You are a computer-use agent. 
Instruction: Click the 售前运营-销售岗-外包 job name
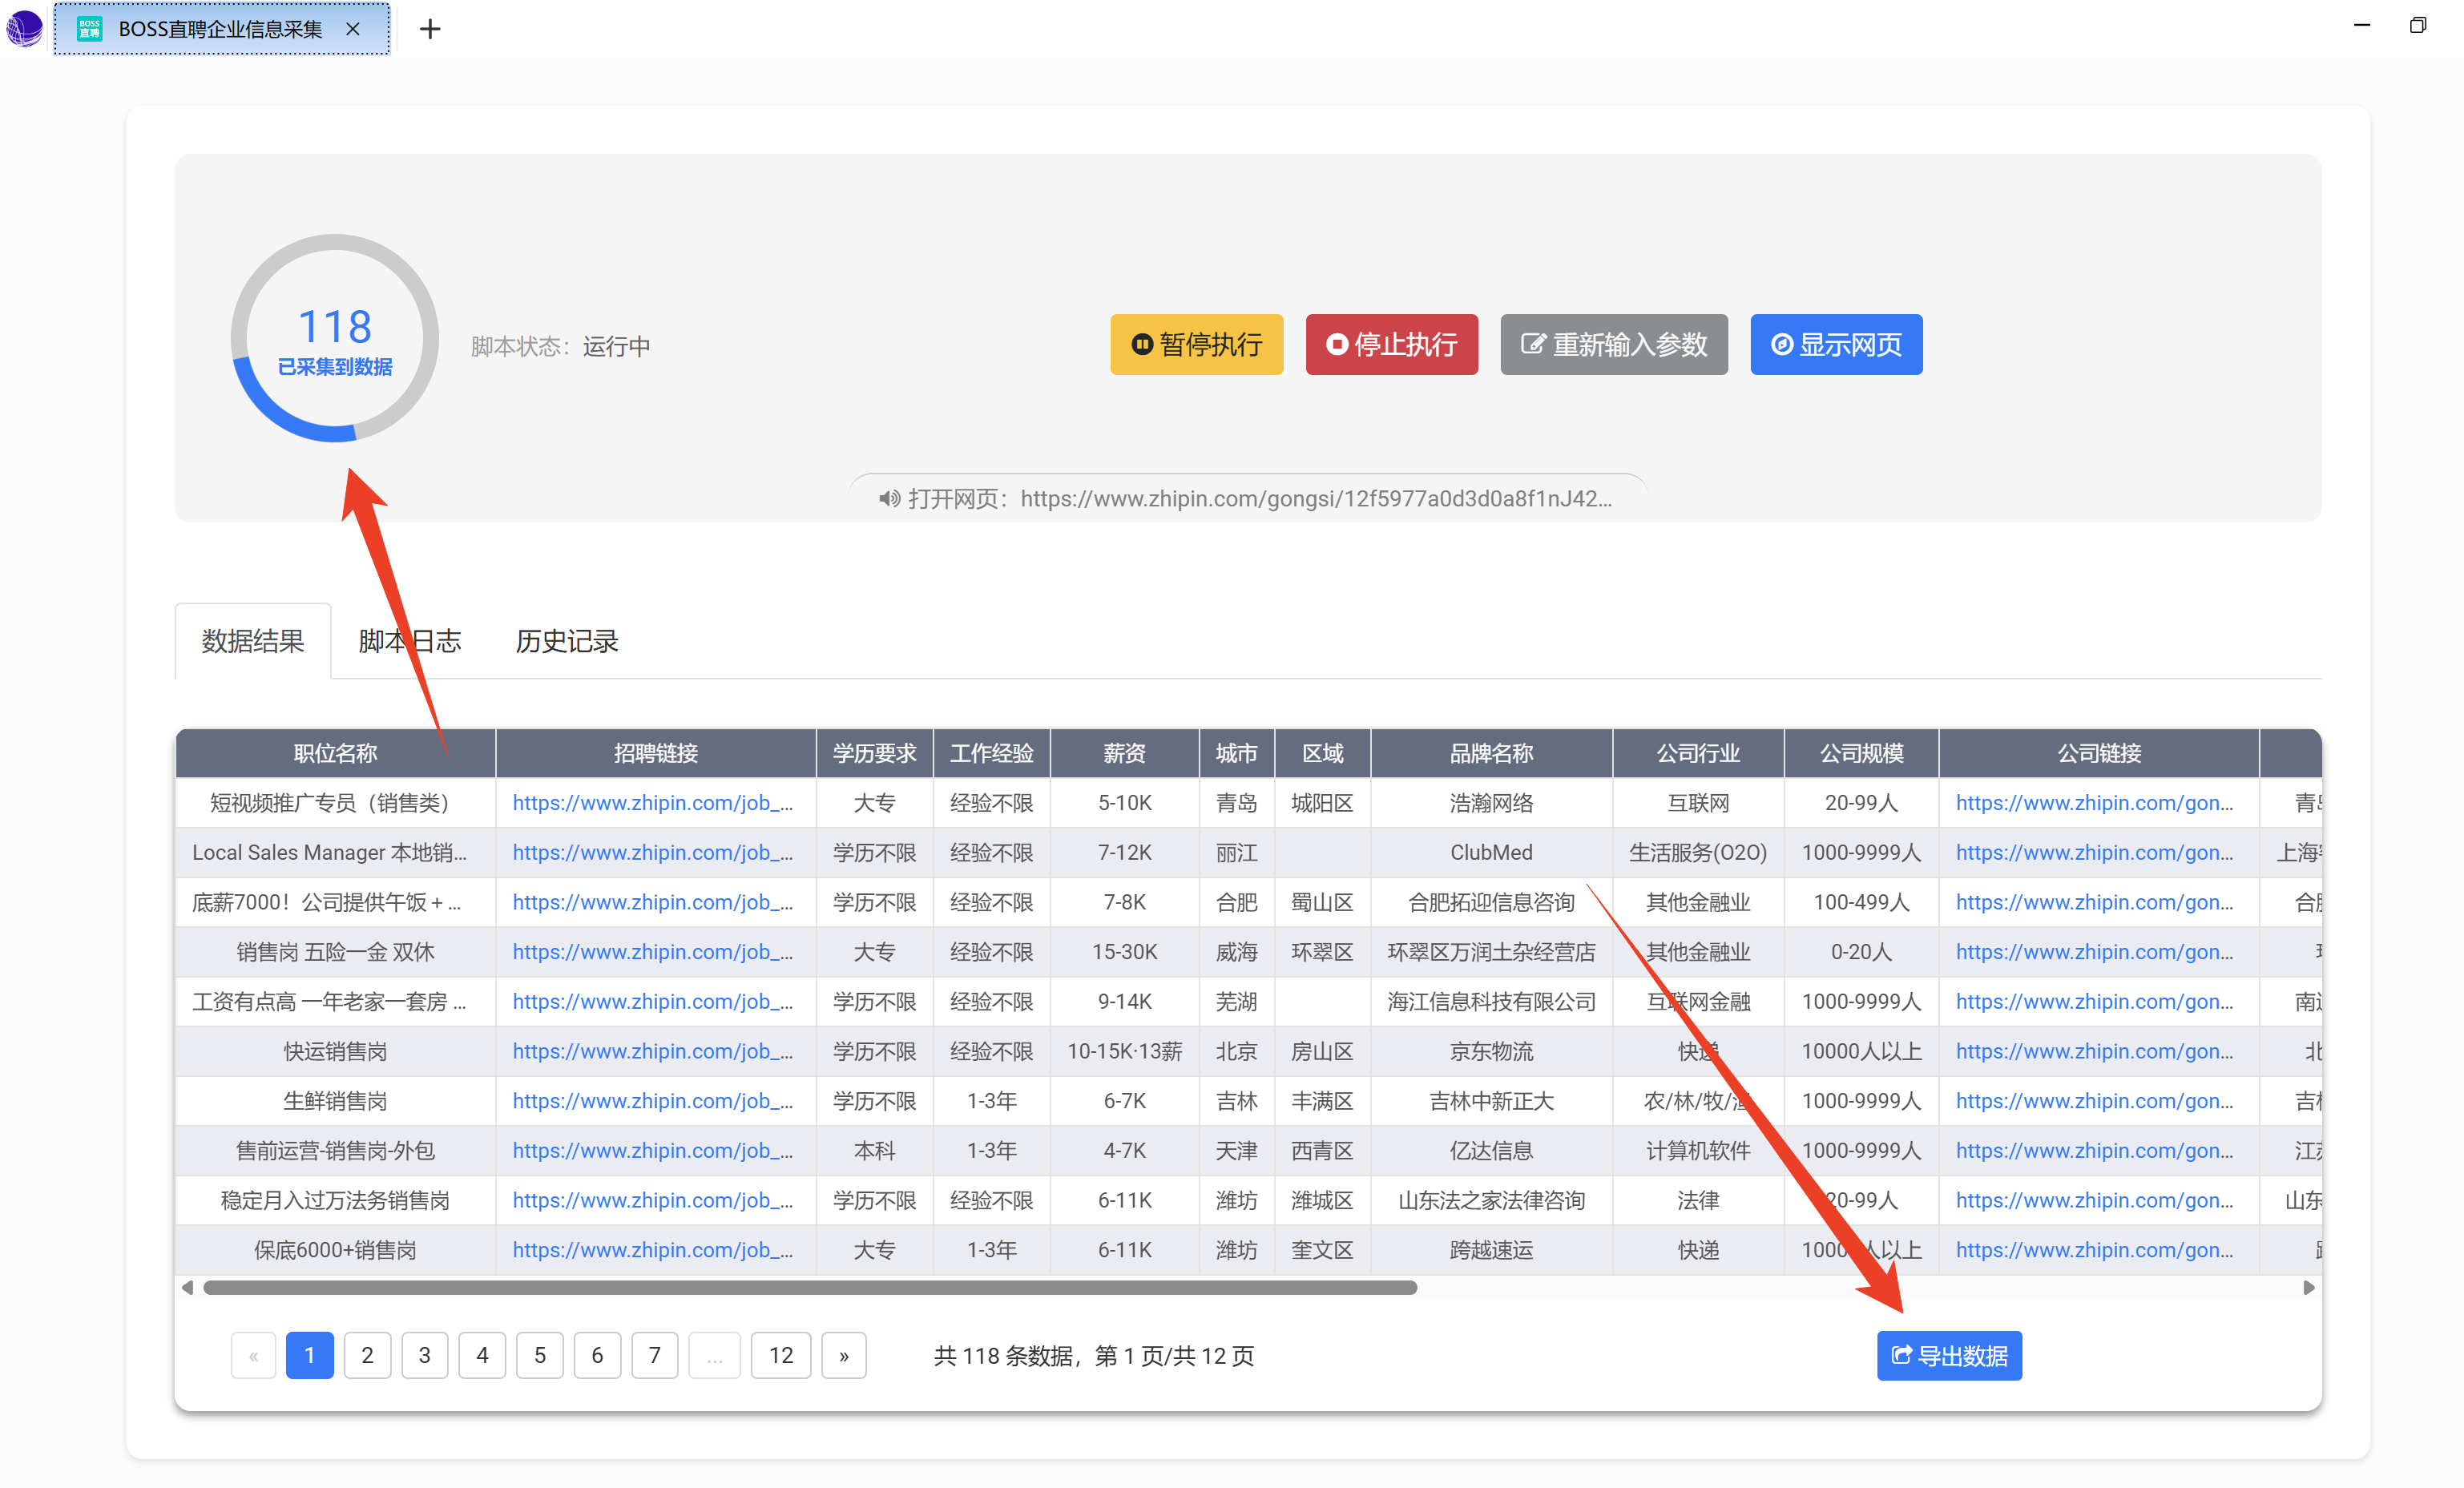335,1151
